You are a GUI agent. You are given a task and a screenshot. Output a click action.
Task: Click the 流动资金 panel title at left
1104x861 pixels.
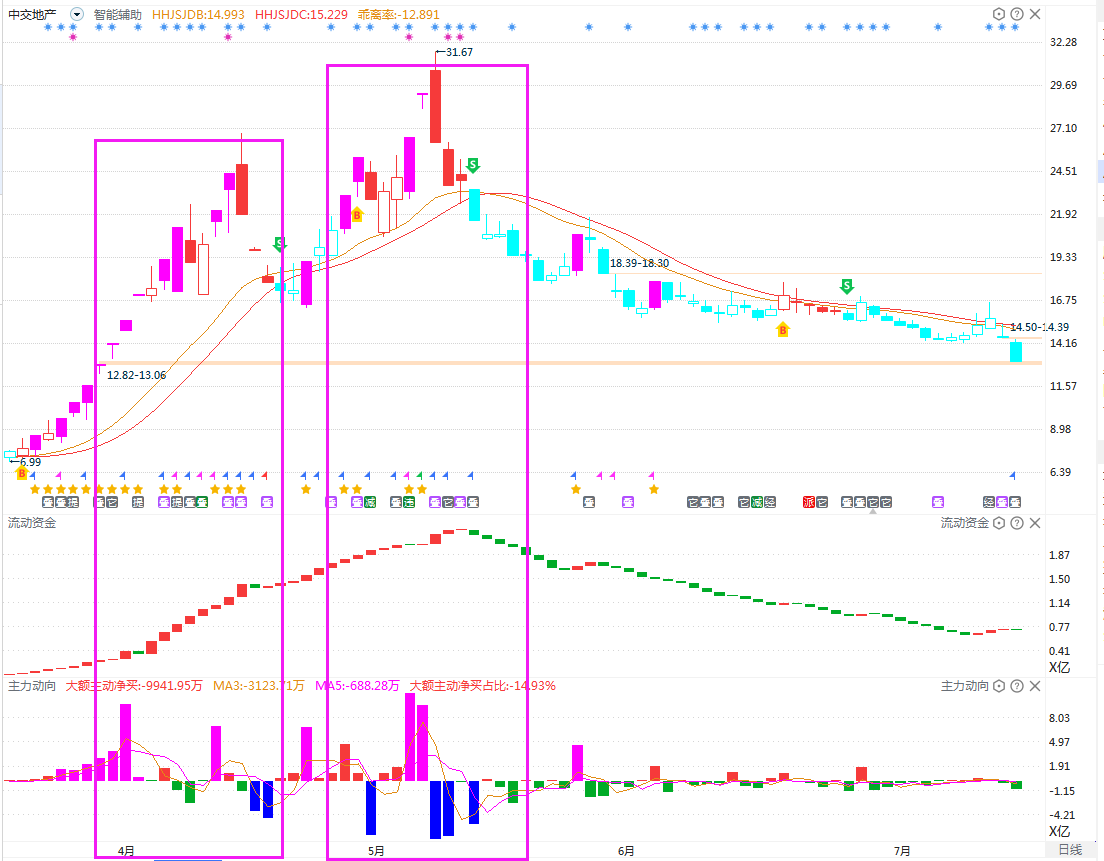click(x=32, y=523)
